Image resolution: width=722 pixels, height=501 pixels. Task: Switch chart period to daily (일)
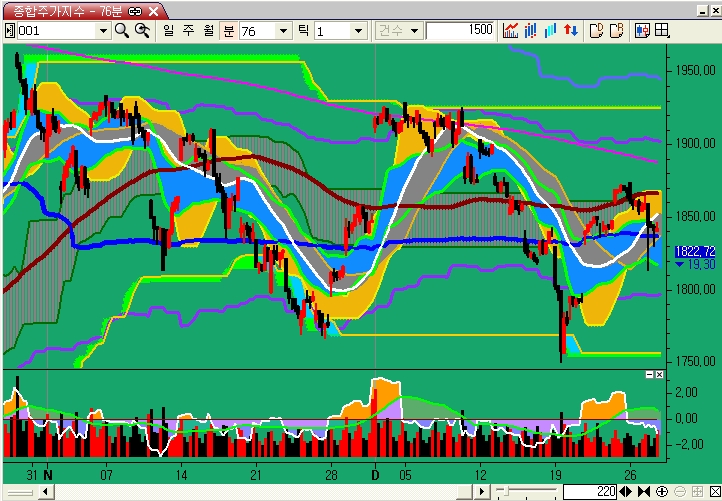[168, 31]
